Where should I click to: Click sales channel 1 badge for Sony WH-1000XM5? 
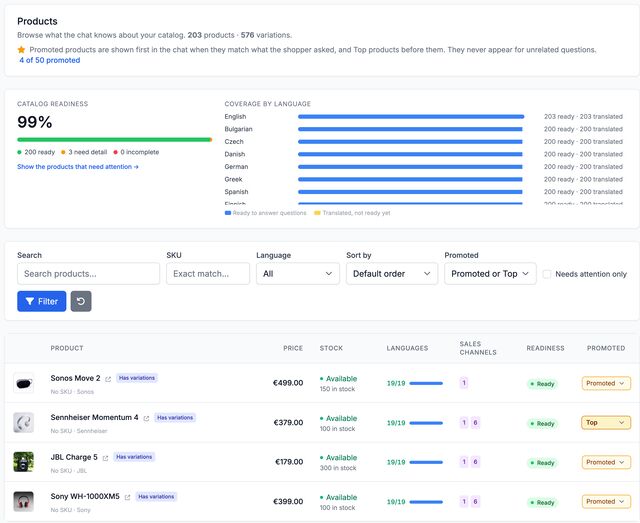(464, 501)
